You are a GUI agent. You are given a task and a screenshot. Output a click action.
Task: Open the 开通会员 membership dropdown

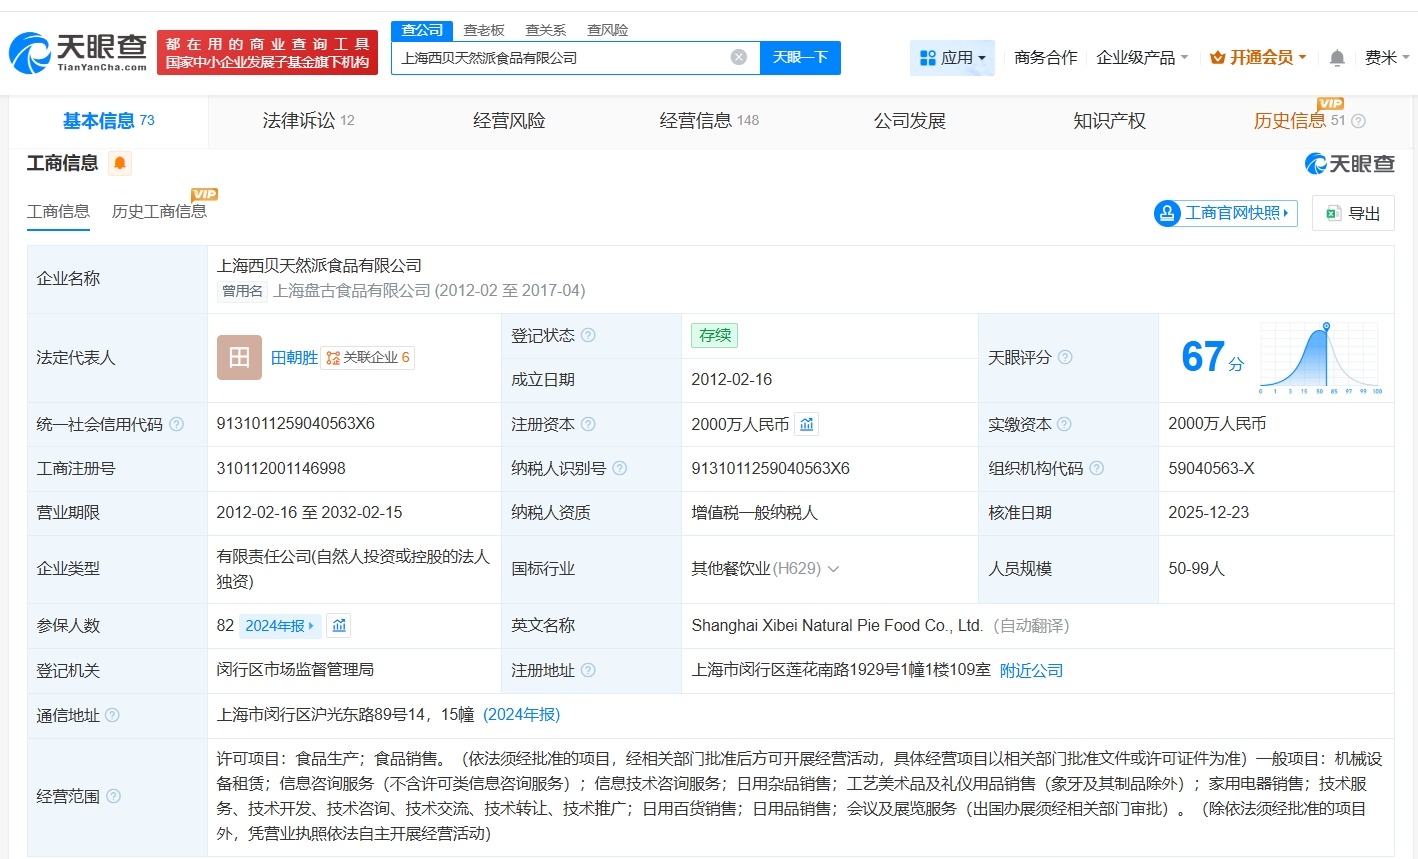click(1258, 58)
